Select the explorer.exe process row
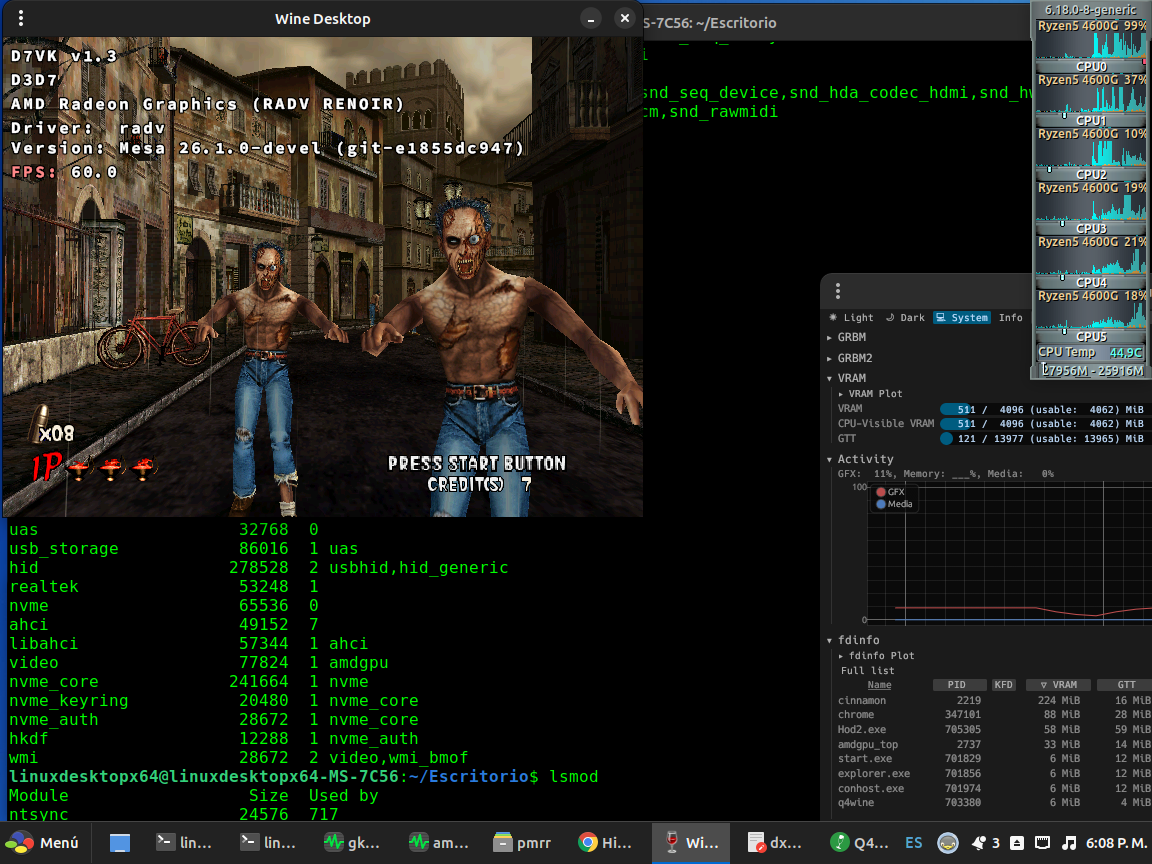The image size is (1152, 864). click(993, 774)
